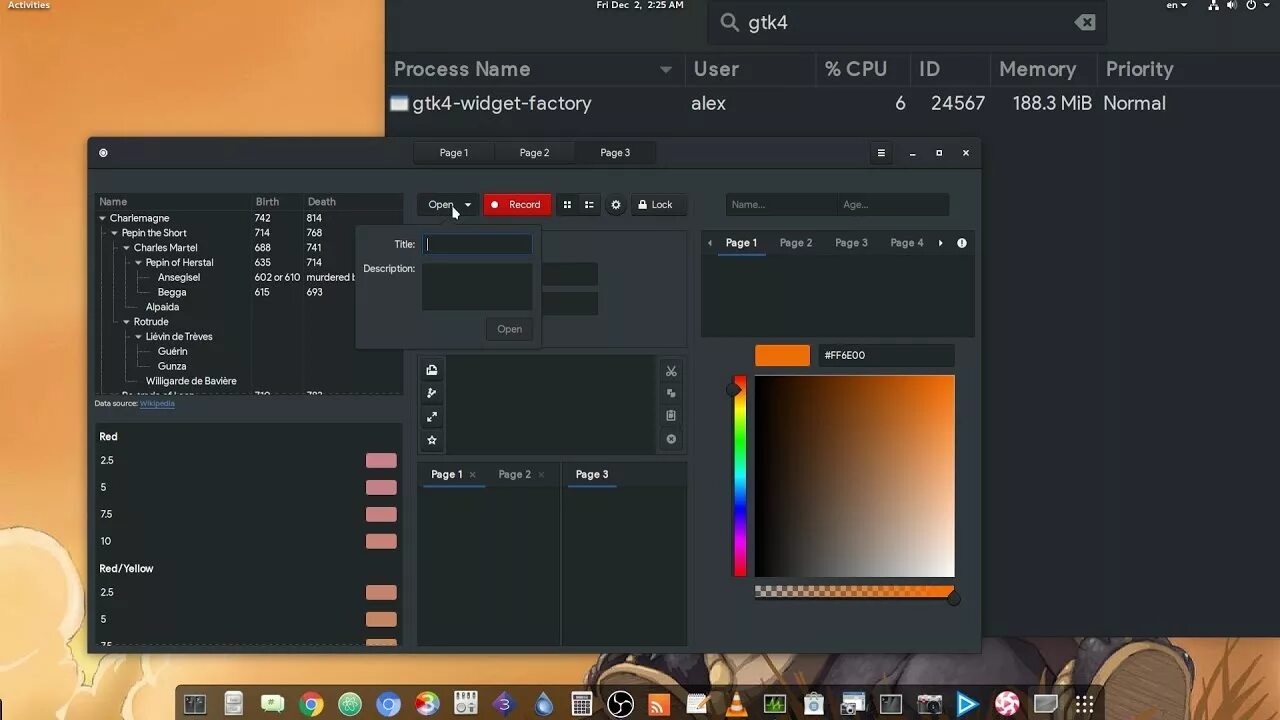Collapse the Rotrude tree row

126,322
